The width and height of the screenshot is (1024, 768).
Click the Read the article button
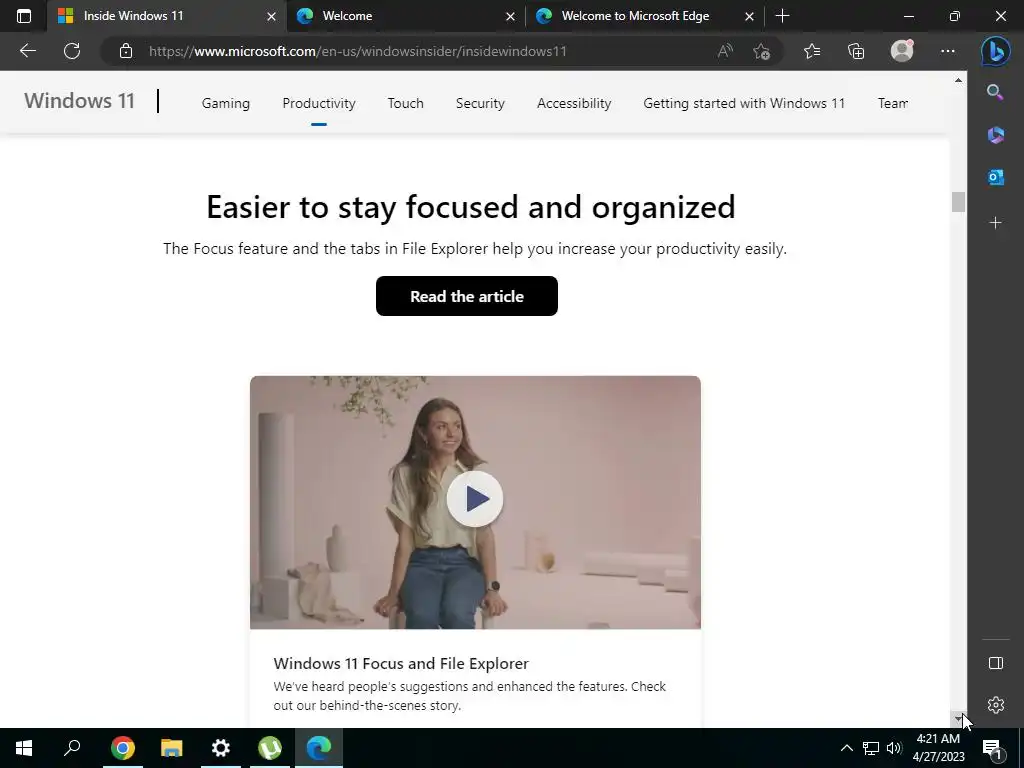coord(466,296)
